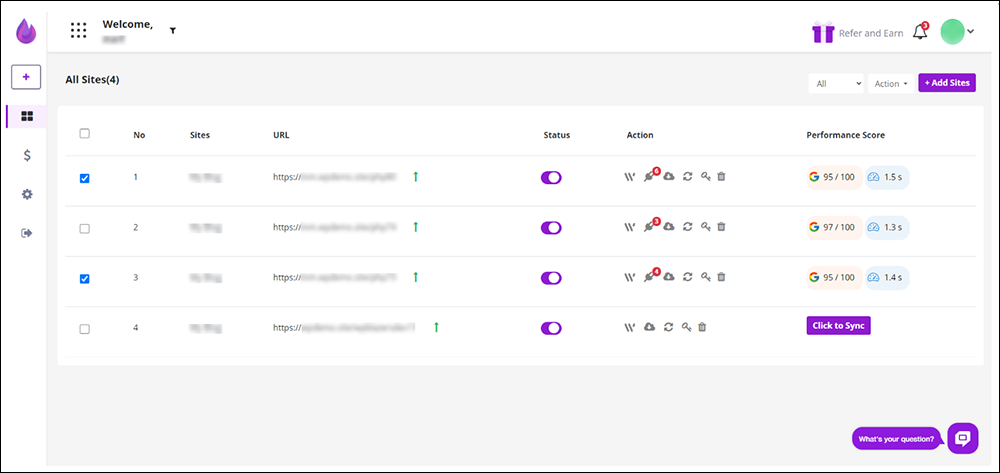Open WordPress admin icon for site 2
Viewport: 1000px width, 473px height.
(x=629, y=226)
